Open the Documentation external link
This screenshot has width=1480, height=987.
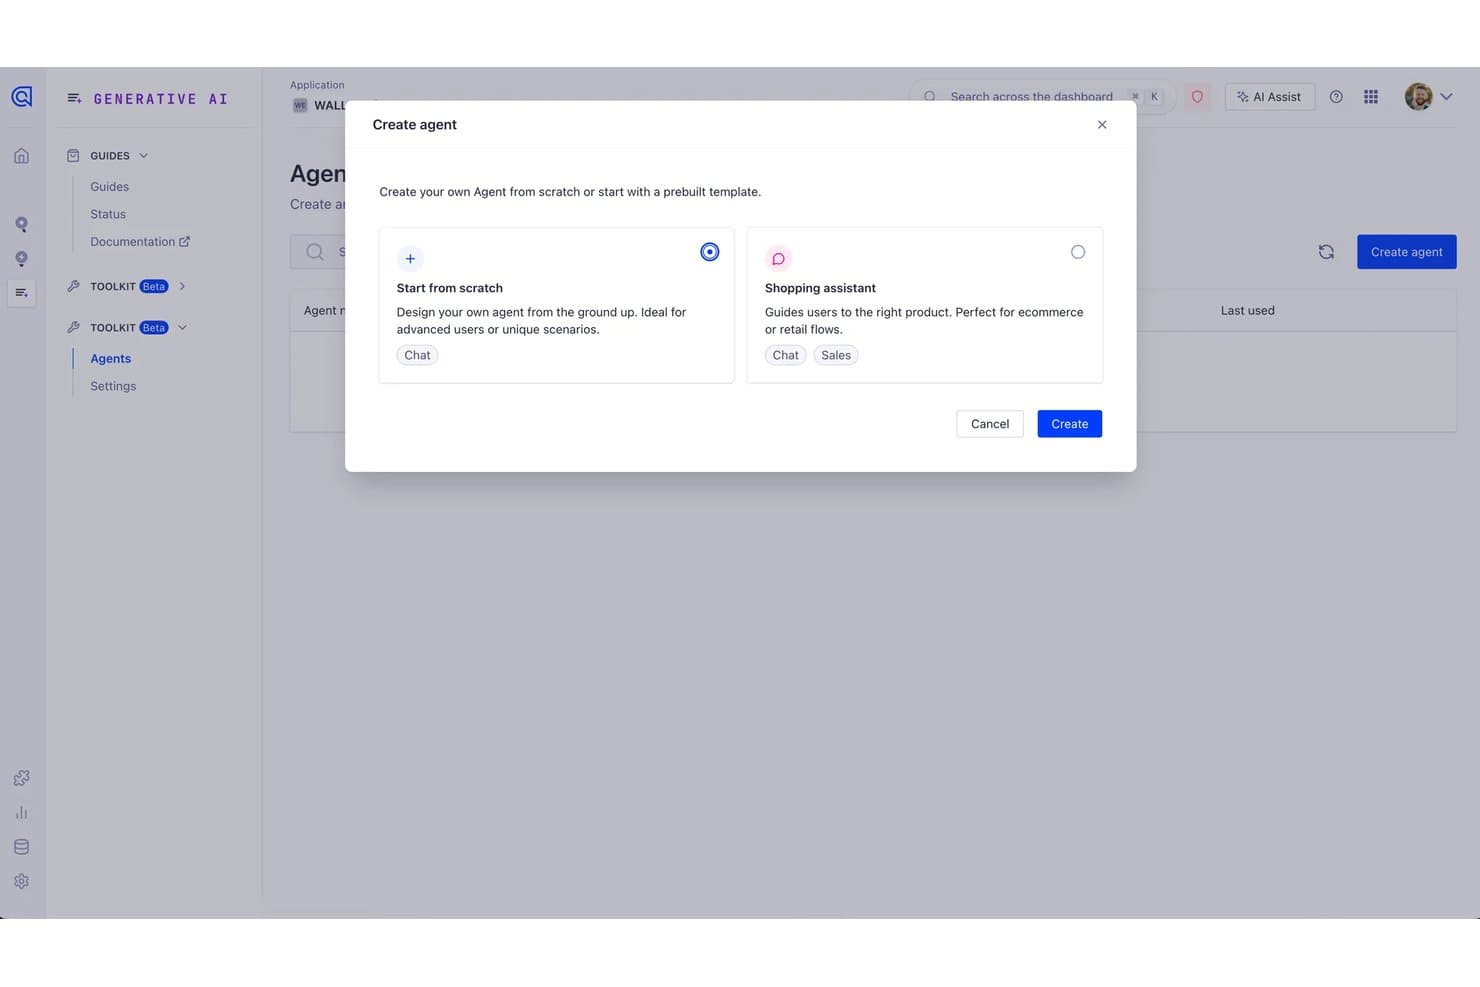coord(140,242)
